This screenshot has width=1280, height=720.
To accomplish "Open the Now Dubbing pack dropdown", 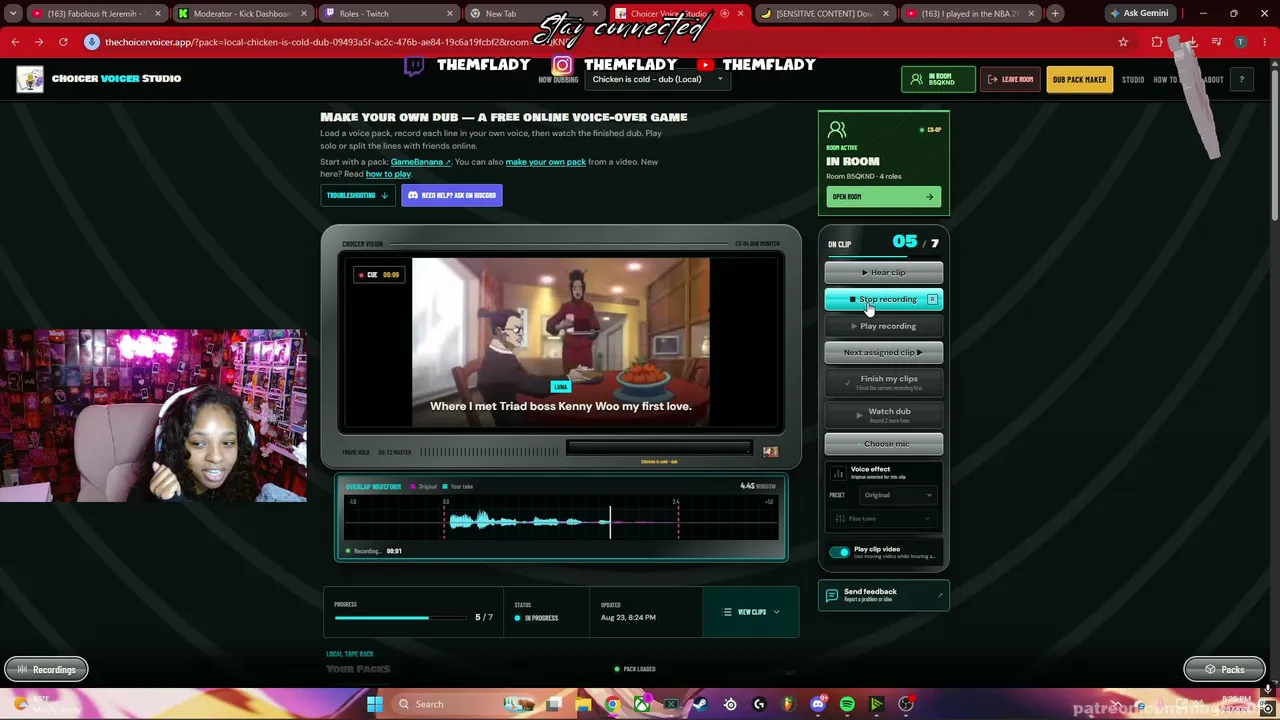I will pyautogui.click(x=658, y=79).
